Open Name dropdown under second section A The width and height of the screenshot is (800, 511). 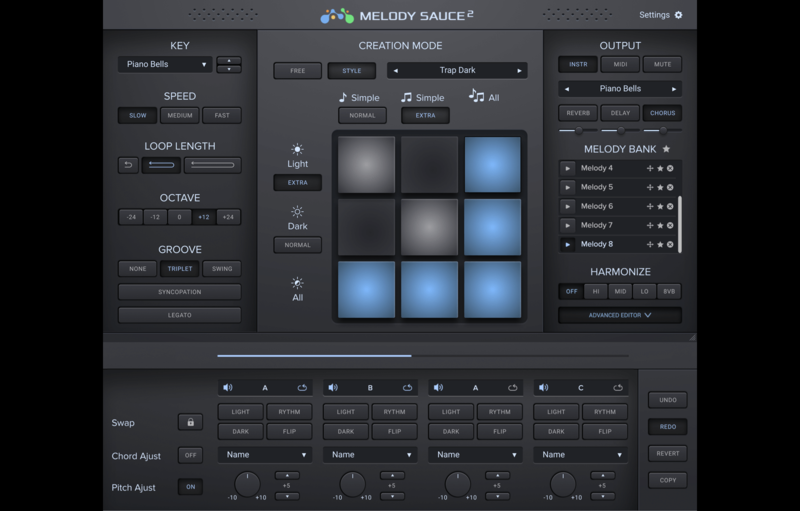click(475, 454)
